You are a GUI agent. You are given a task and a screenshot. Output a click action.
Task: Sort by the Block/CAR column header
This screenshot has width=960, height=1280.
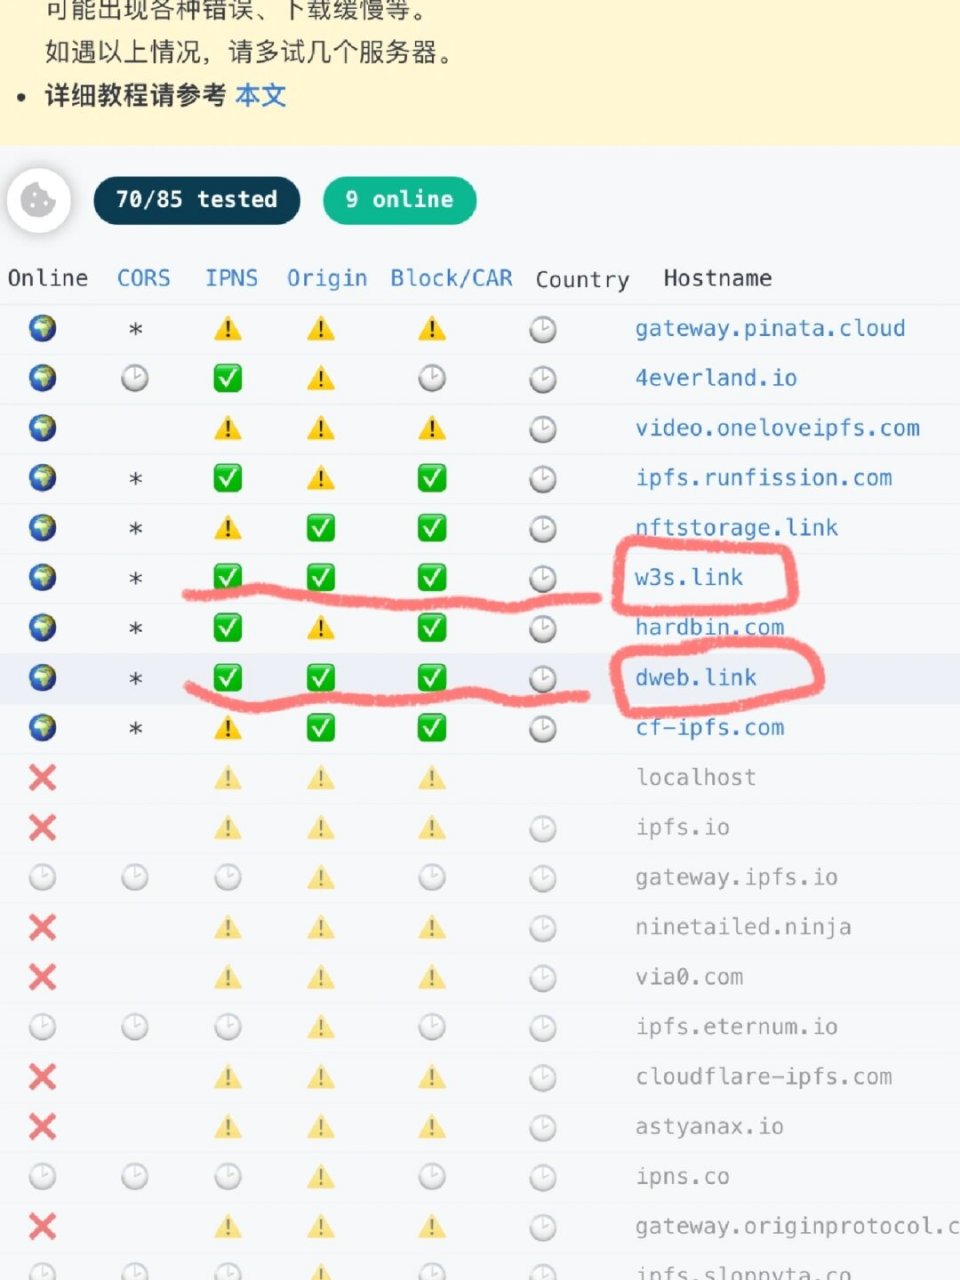point(451,278)
